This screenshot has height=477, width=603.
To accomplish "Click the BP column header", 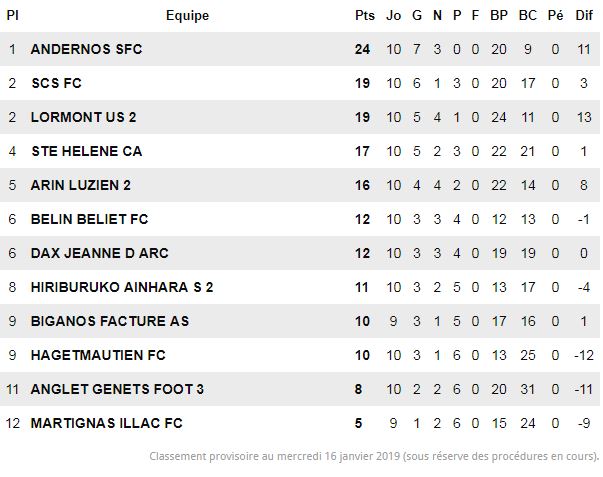I will pyautogui.click(x=499, y=15).
